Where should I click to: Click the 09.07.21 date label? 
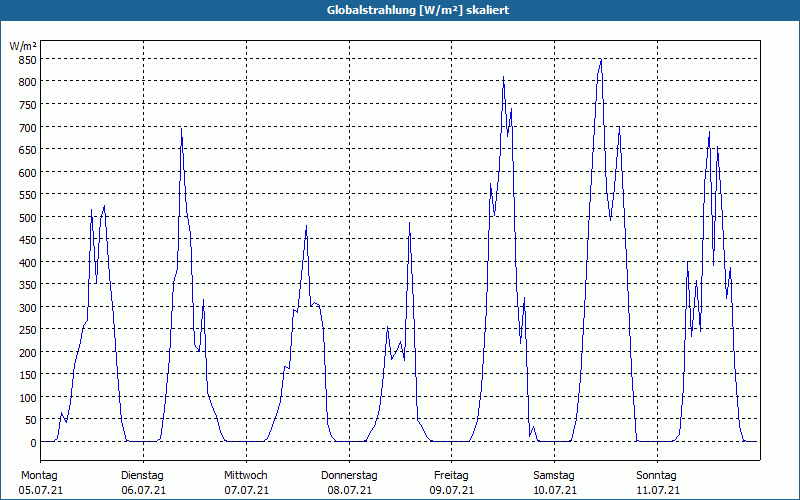tap(452, 490)
